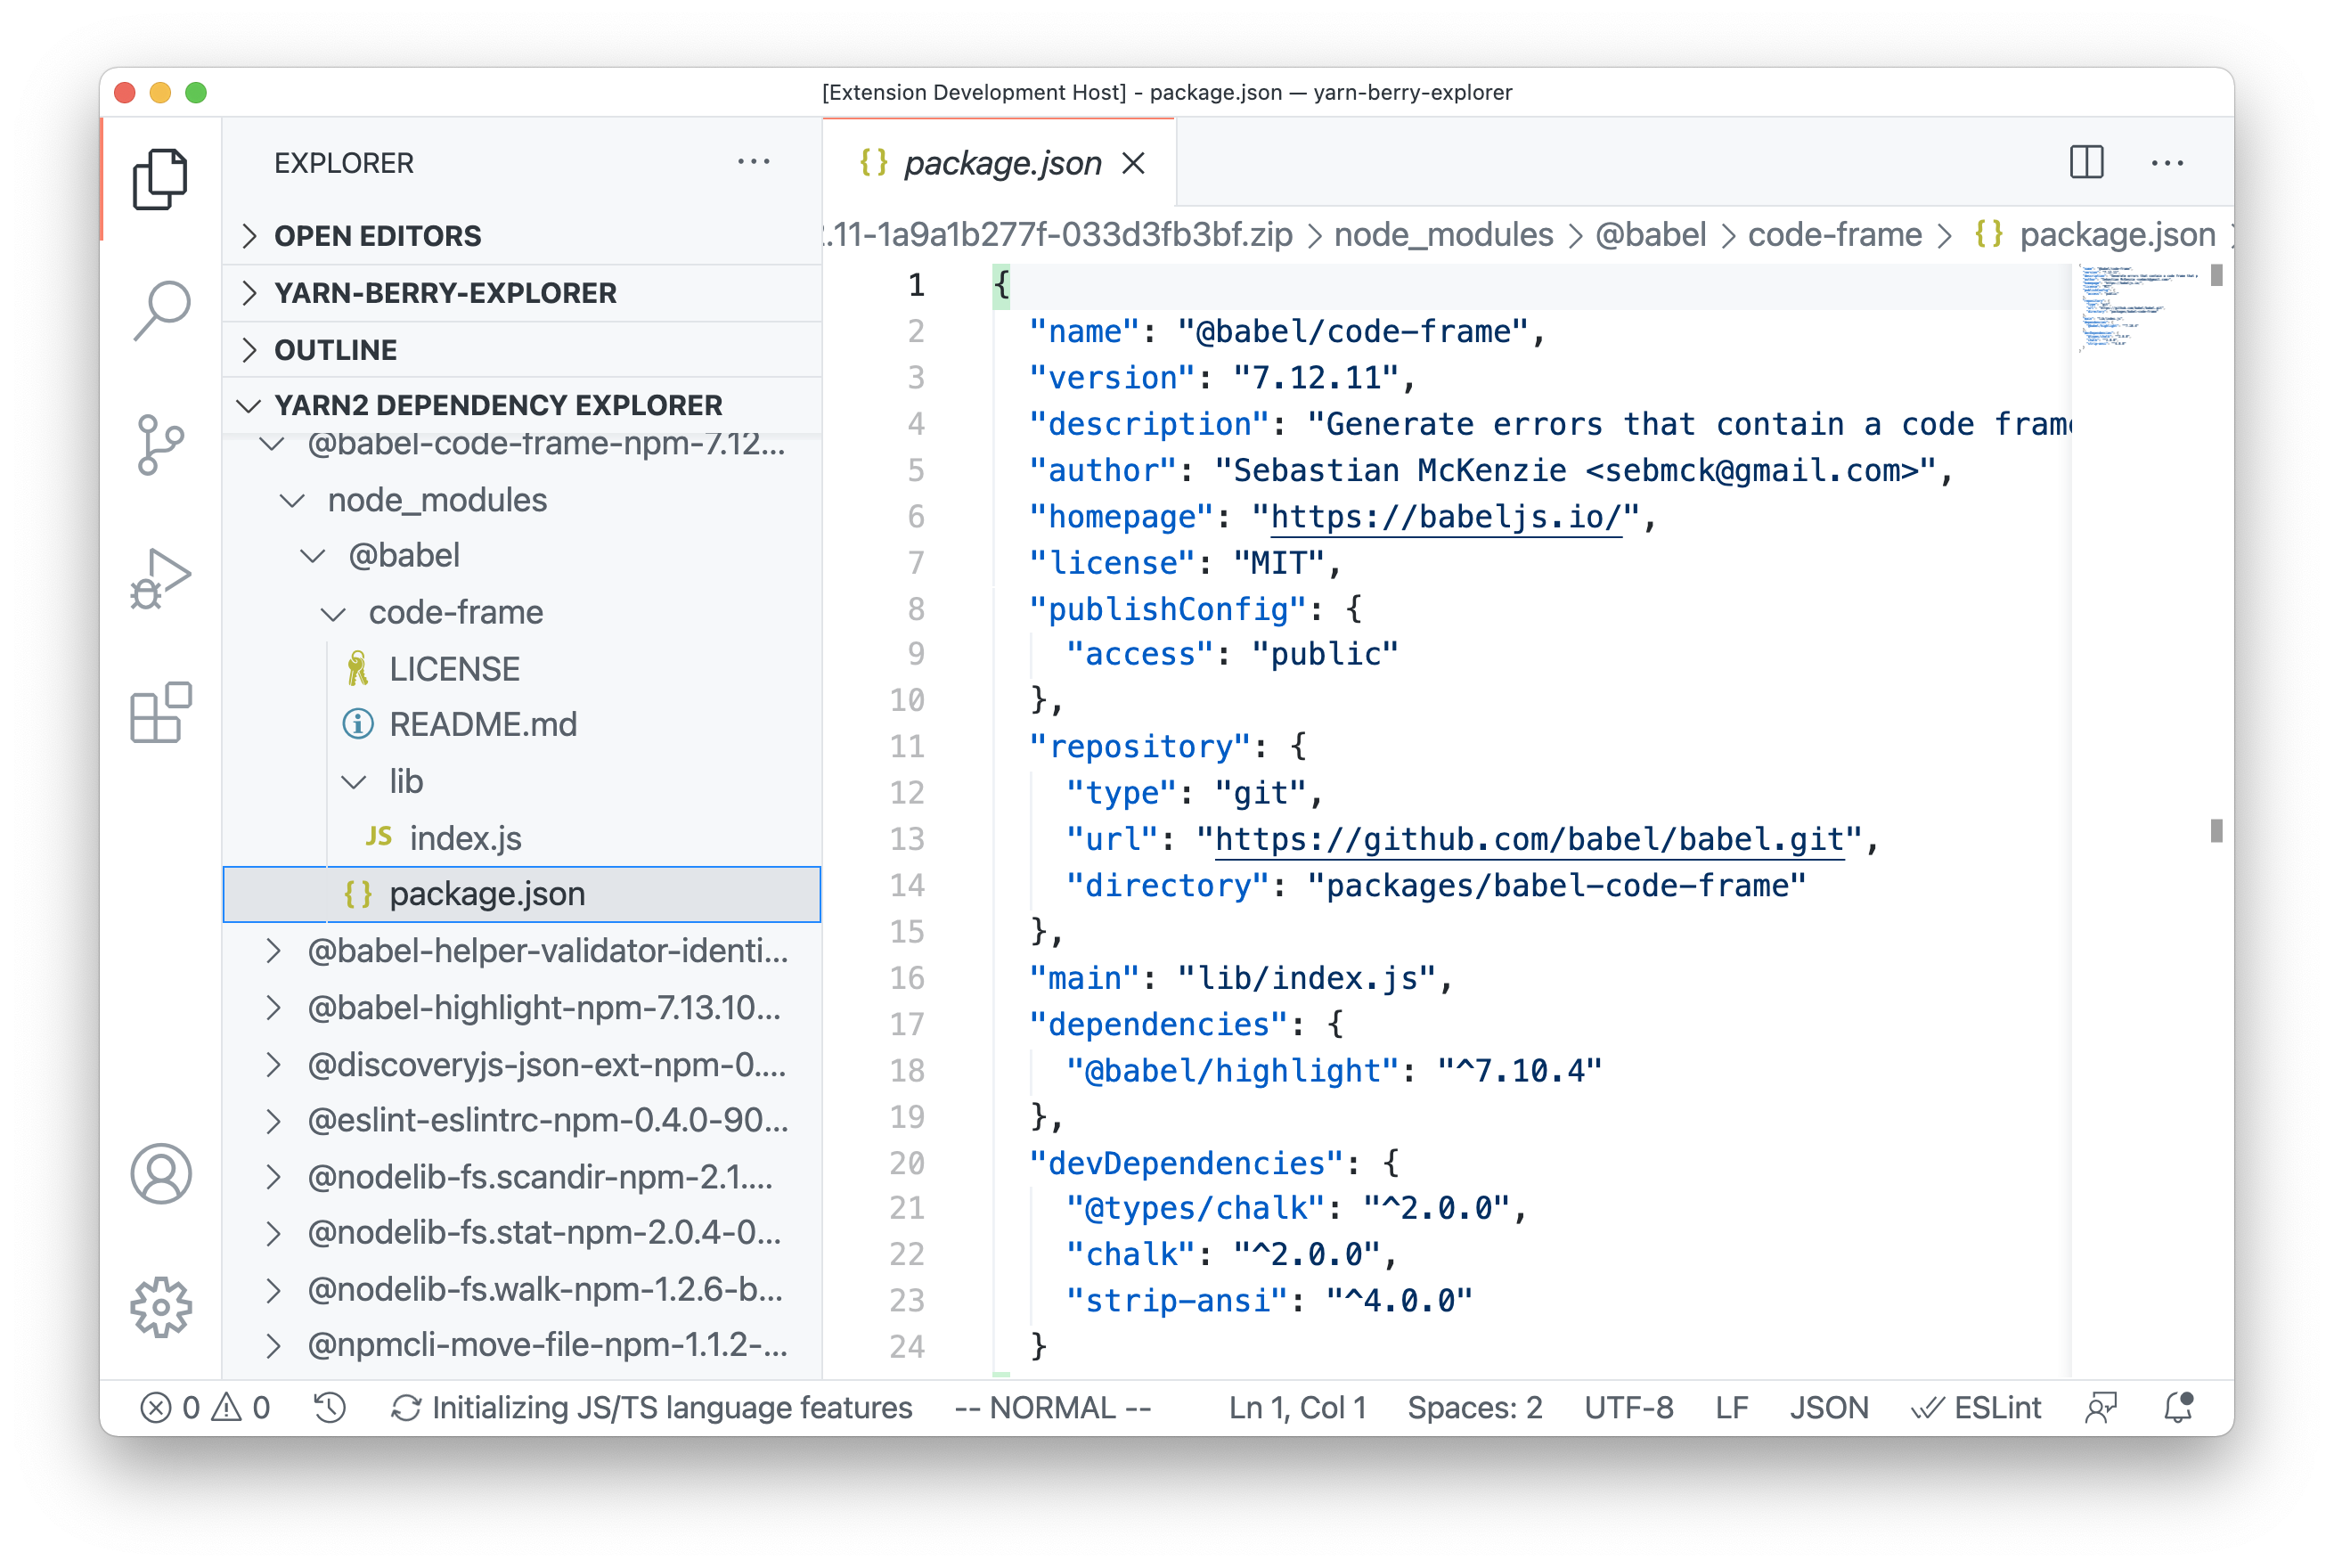Open the Extensions view
This screenshot has width=2334, height=1568.
click(161, 712)
